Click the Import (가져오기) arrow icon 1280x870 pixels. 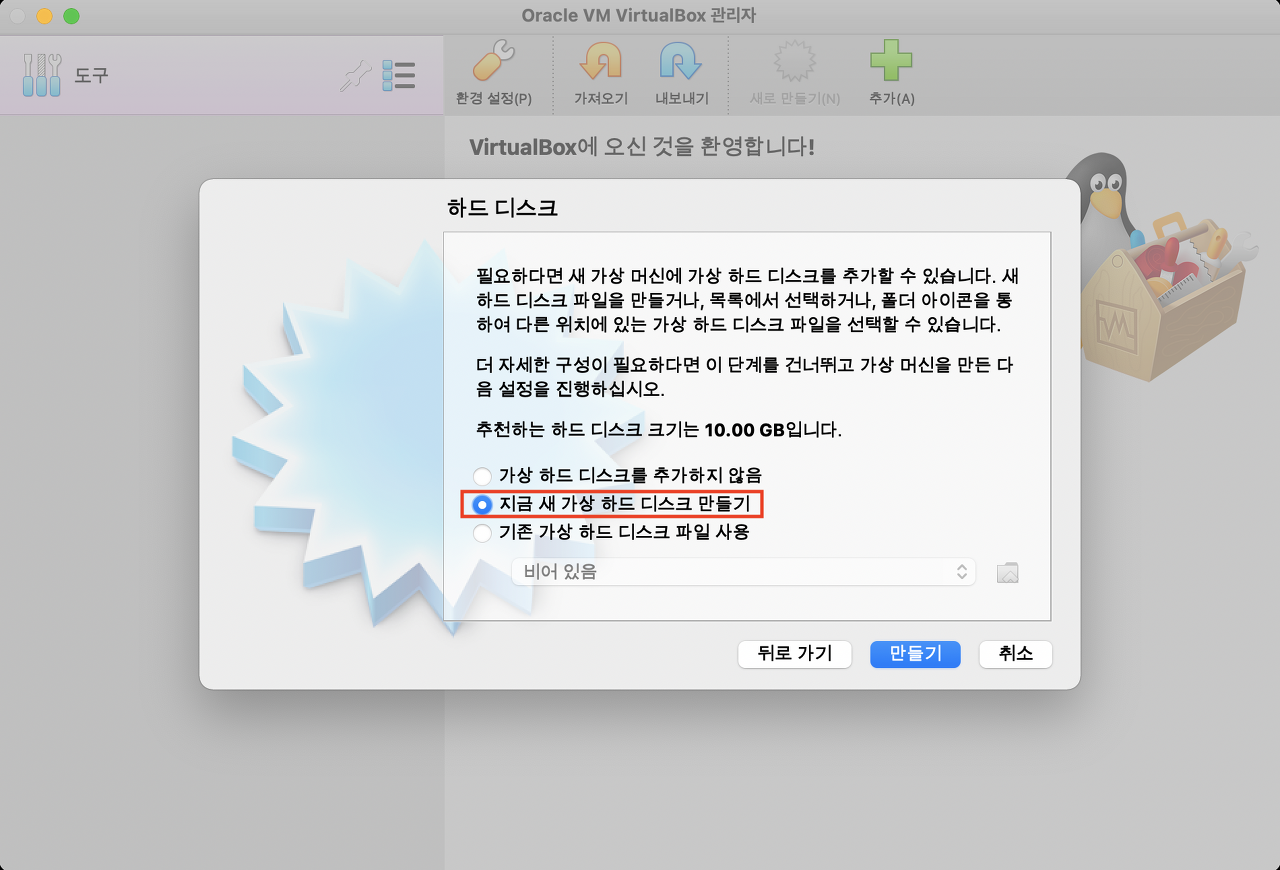(601, 62)
